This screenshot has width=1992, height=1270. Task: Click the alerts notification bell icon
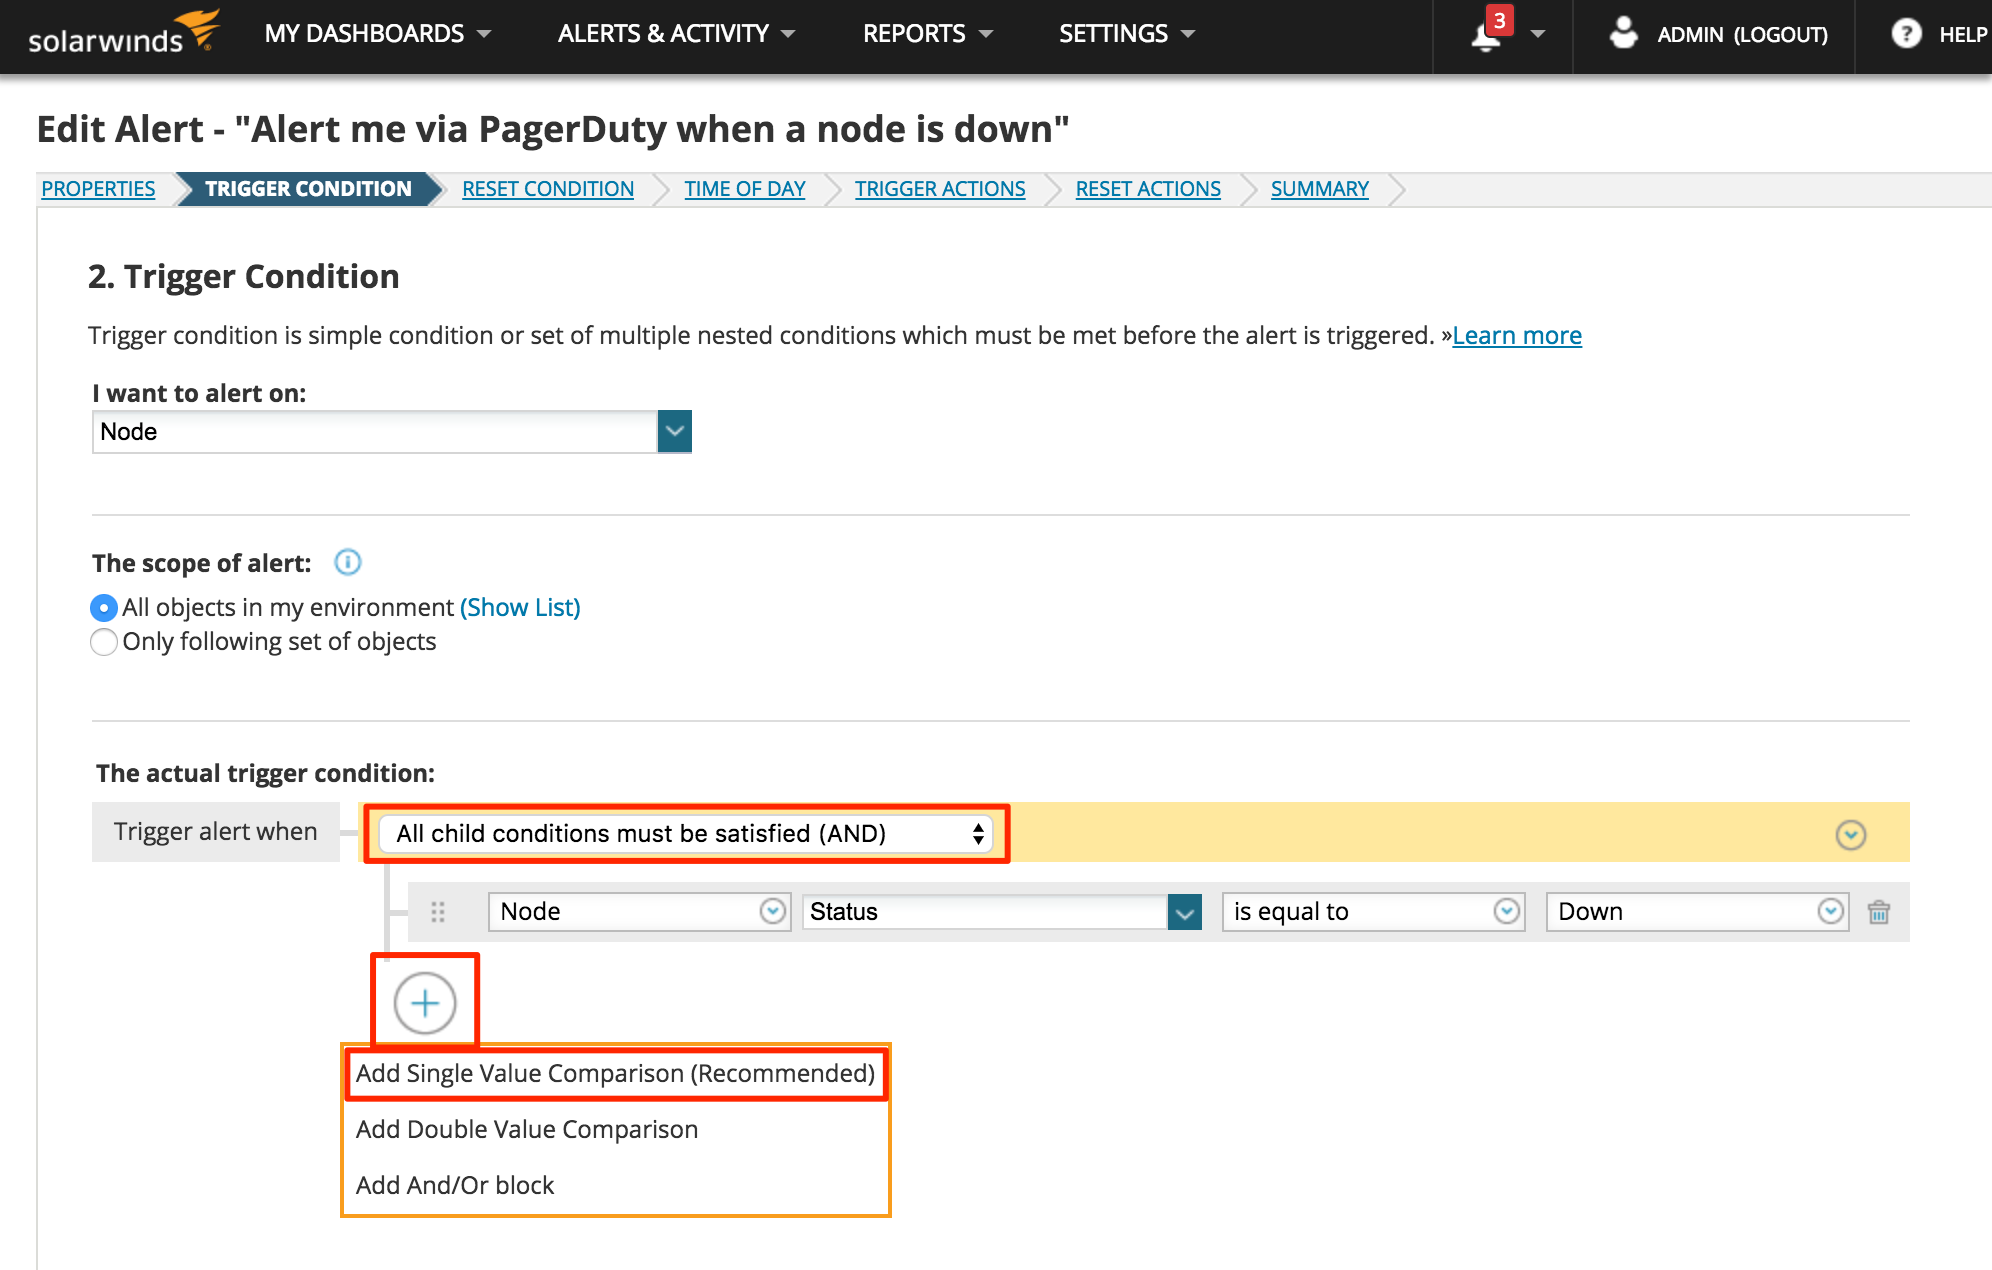click(x=1481, y=32)
